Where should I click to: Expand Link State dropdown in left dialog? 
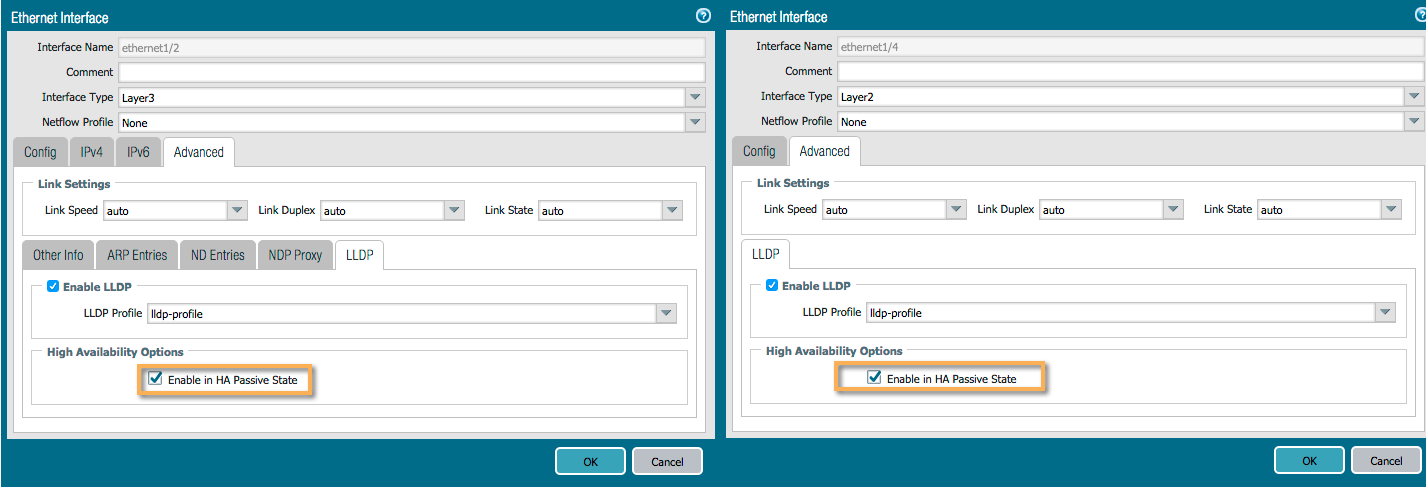pyautogui.click(x=673, y=210)
